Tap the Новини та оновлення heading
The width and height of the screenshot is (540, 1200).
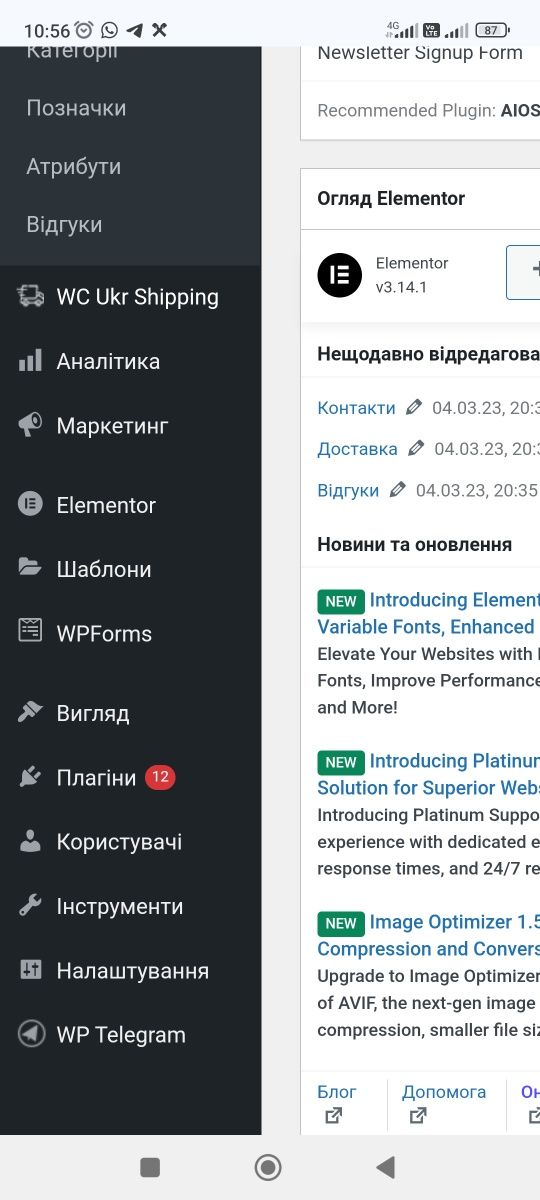[x=414, y=544]
